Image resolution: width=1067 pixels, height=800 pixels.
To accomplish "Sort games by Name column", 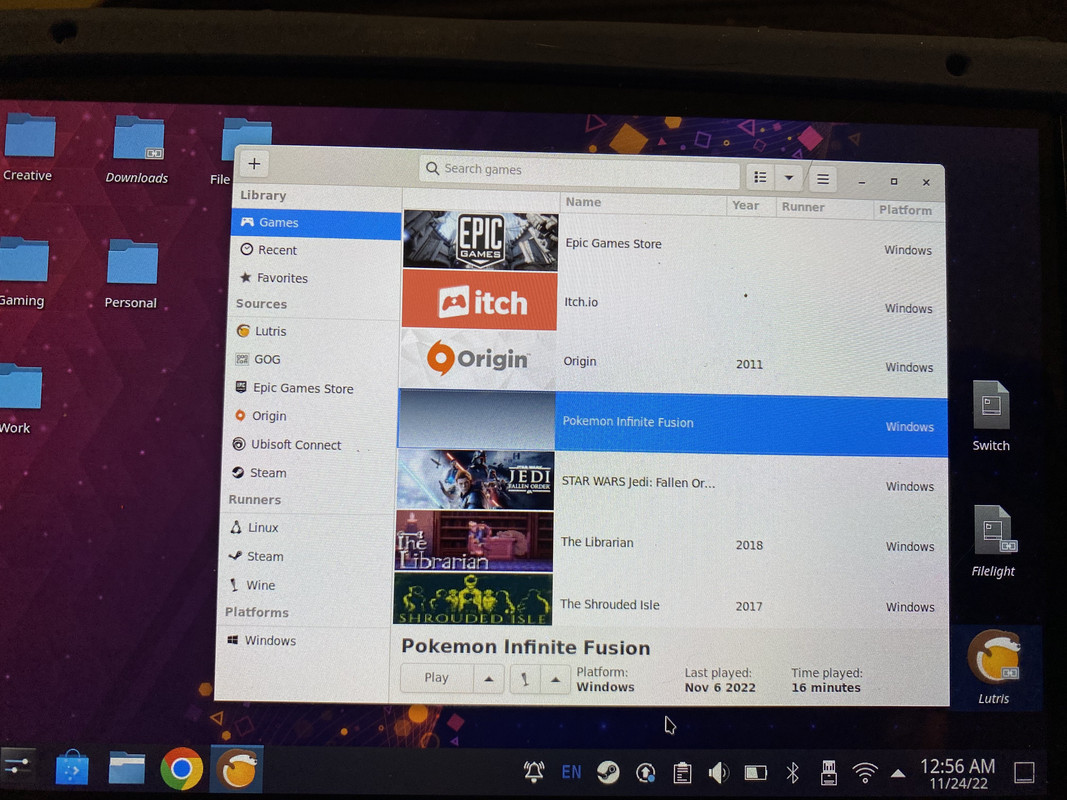I will tap(643, 203).
